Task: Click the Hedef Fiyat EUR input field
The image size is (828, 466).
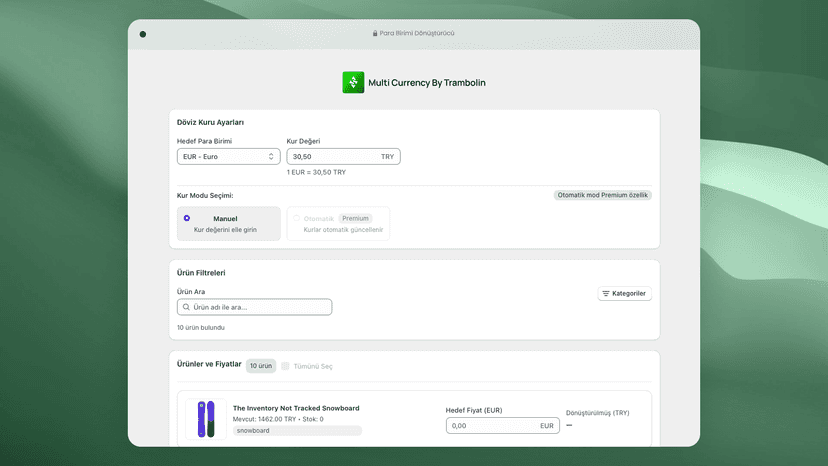Action: pyautogui.click(x=503, y=425)
